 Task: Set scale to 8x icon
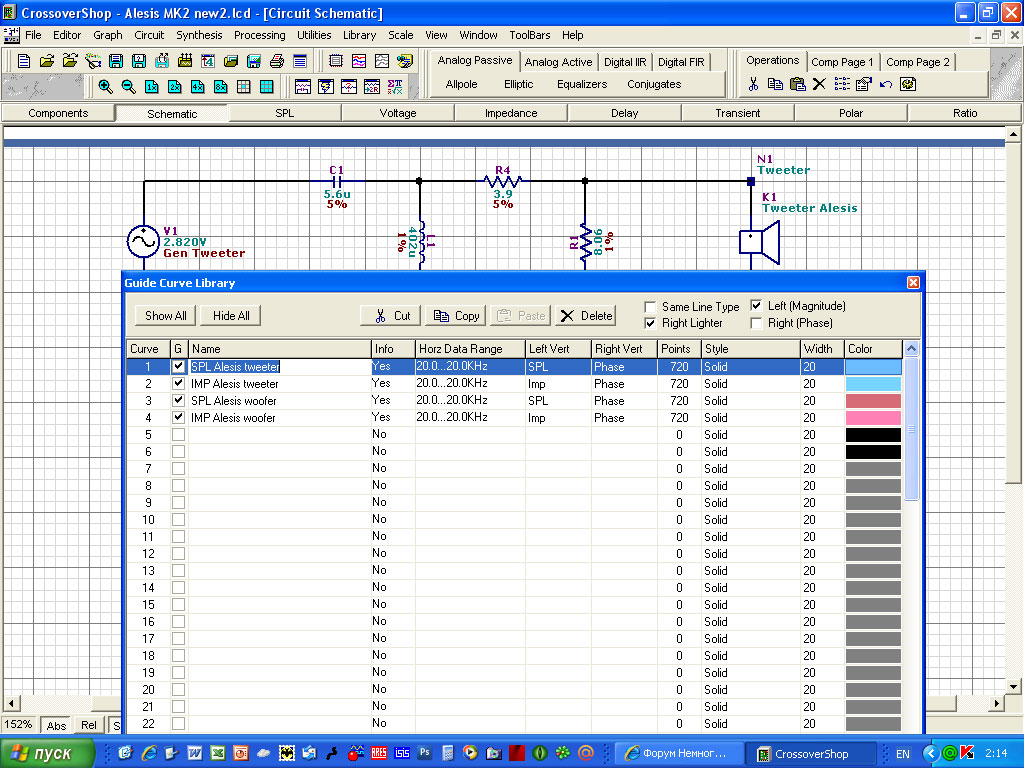[x=220, y=86]
